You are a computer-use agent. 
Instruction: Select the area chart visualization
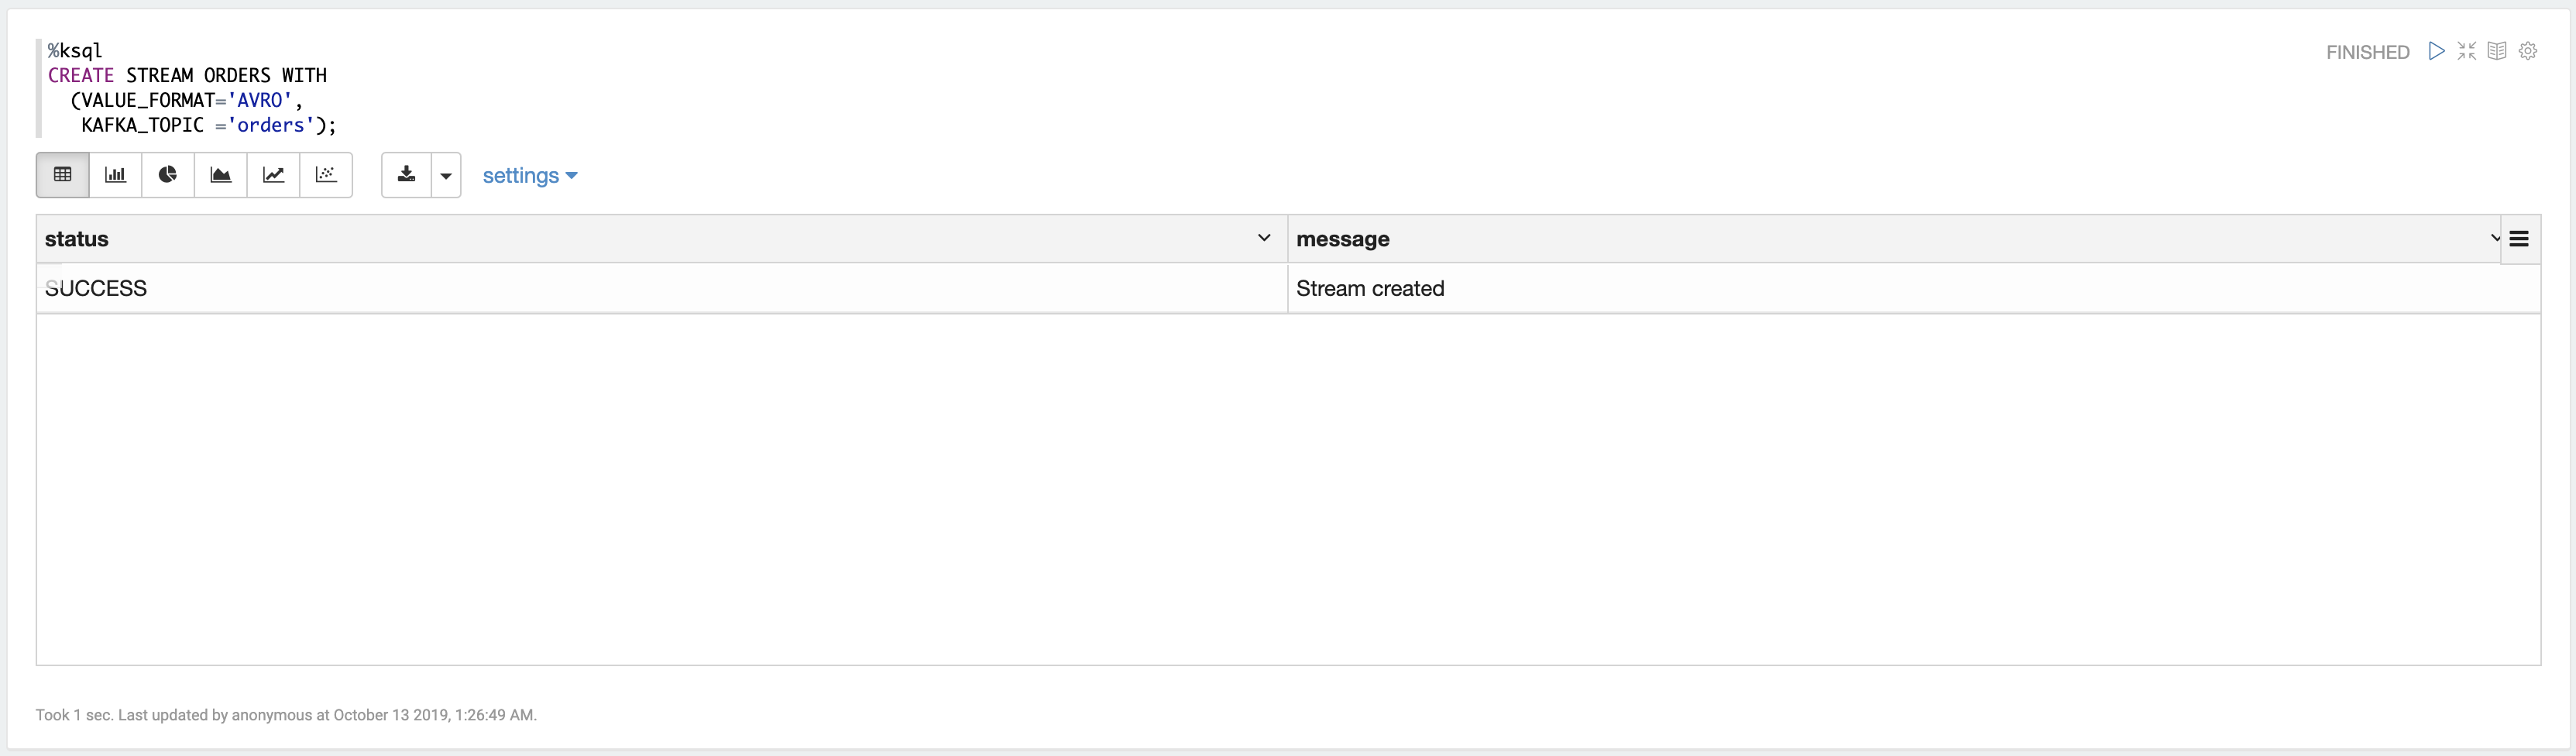[x=221, y=175]
